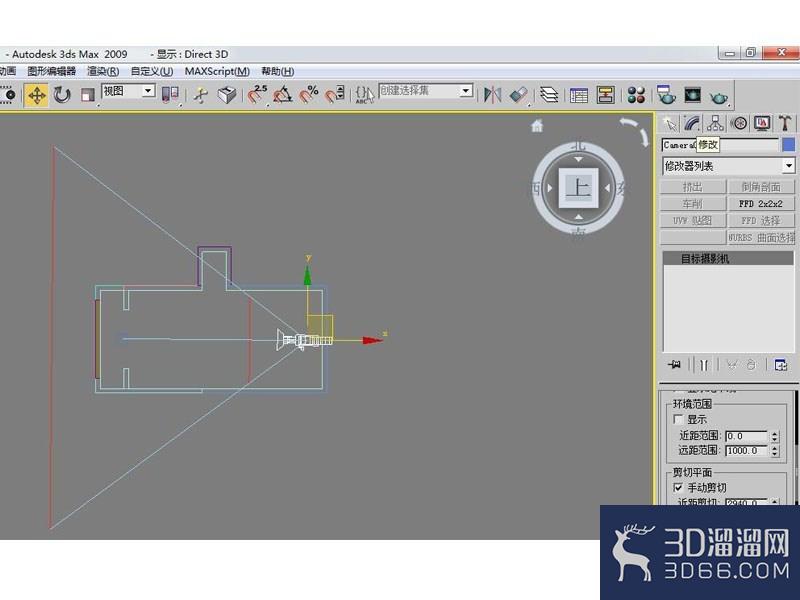Open the Display command panel
Screen dimensions: 800x600
(762, 123)
